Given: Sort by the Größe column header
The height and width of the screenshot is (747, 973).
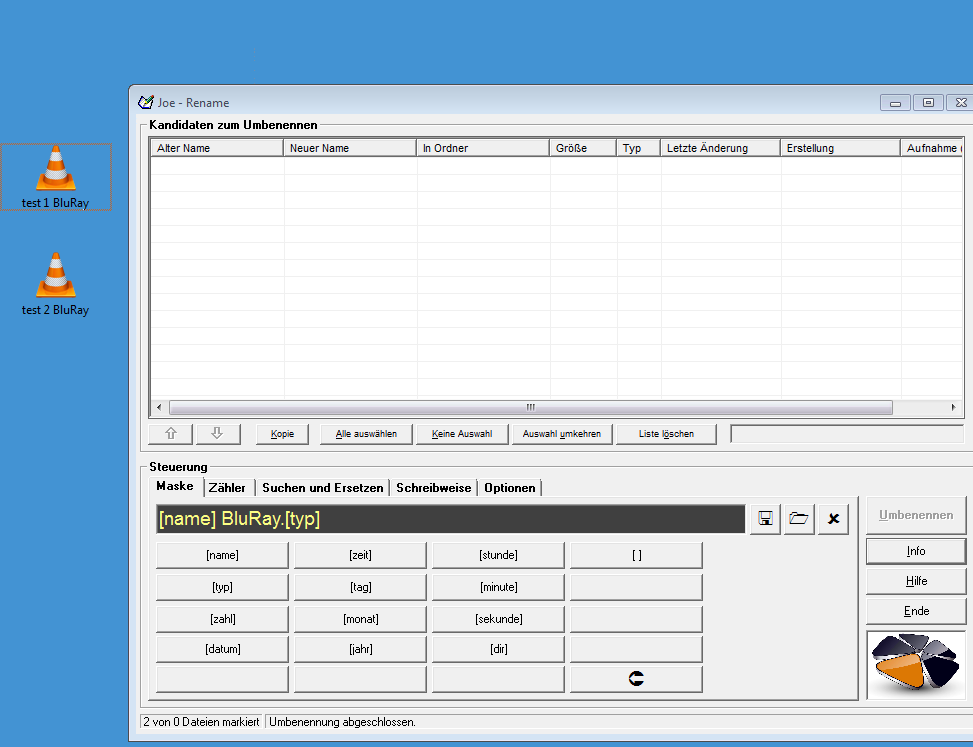Looking at the screenshot, I should tap(583, 148).
